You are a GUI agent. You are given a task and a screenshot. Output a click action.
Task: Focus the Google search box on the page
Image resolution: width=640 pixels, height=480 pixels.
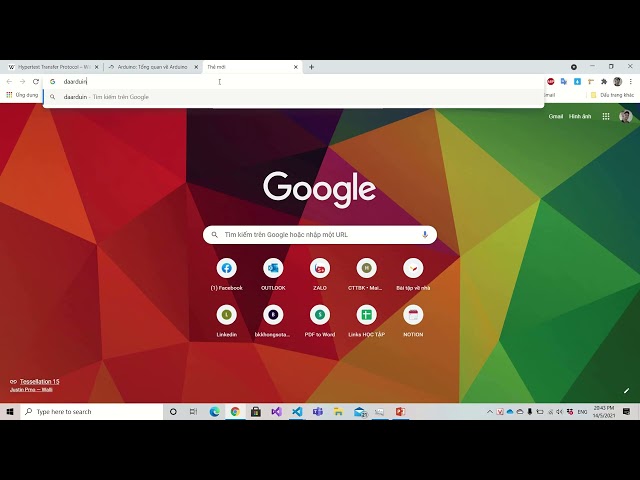tap(320, 235)
